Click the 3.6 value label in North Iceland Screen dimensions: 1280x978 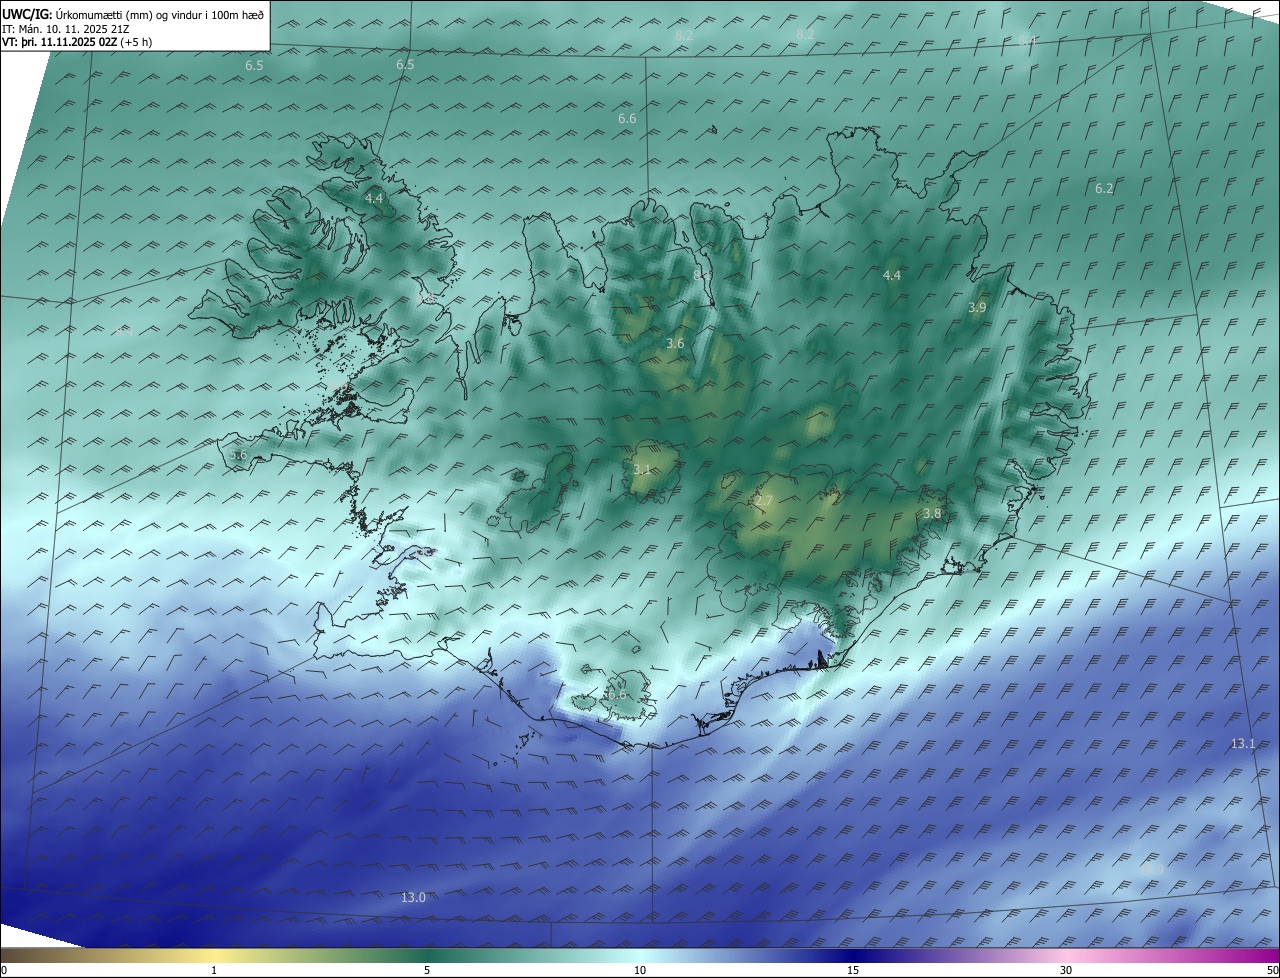coord(675,344)
